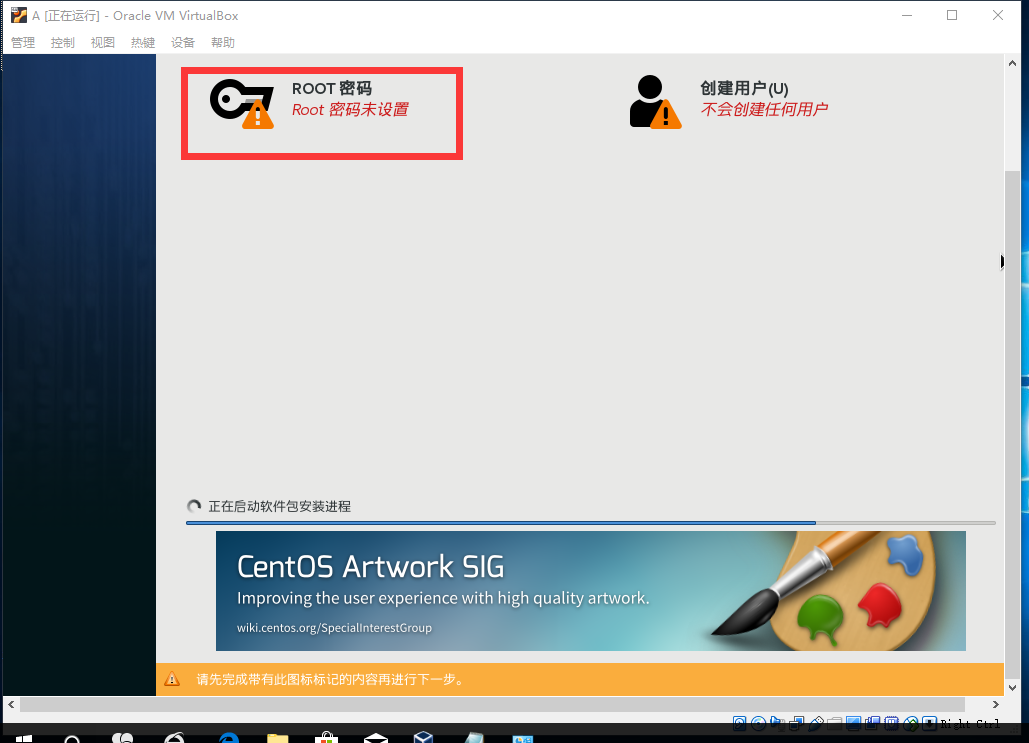
Task: Click the USB devices status icon
Action: (x=816, y=723)
